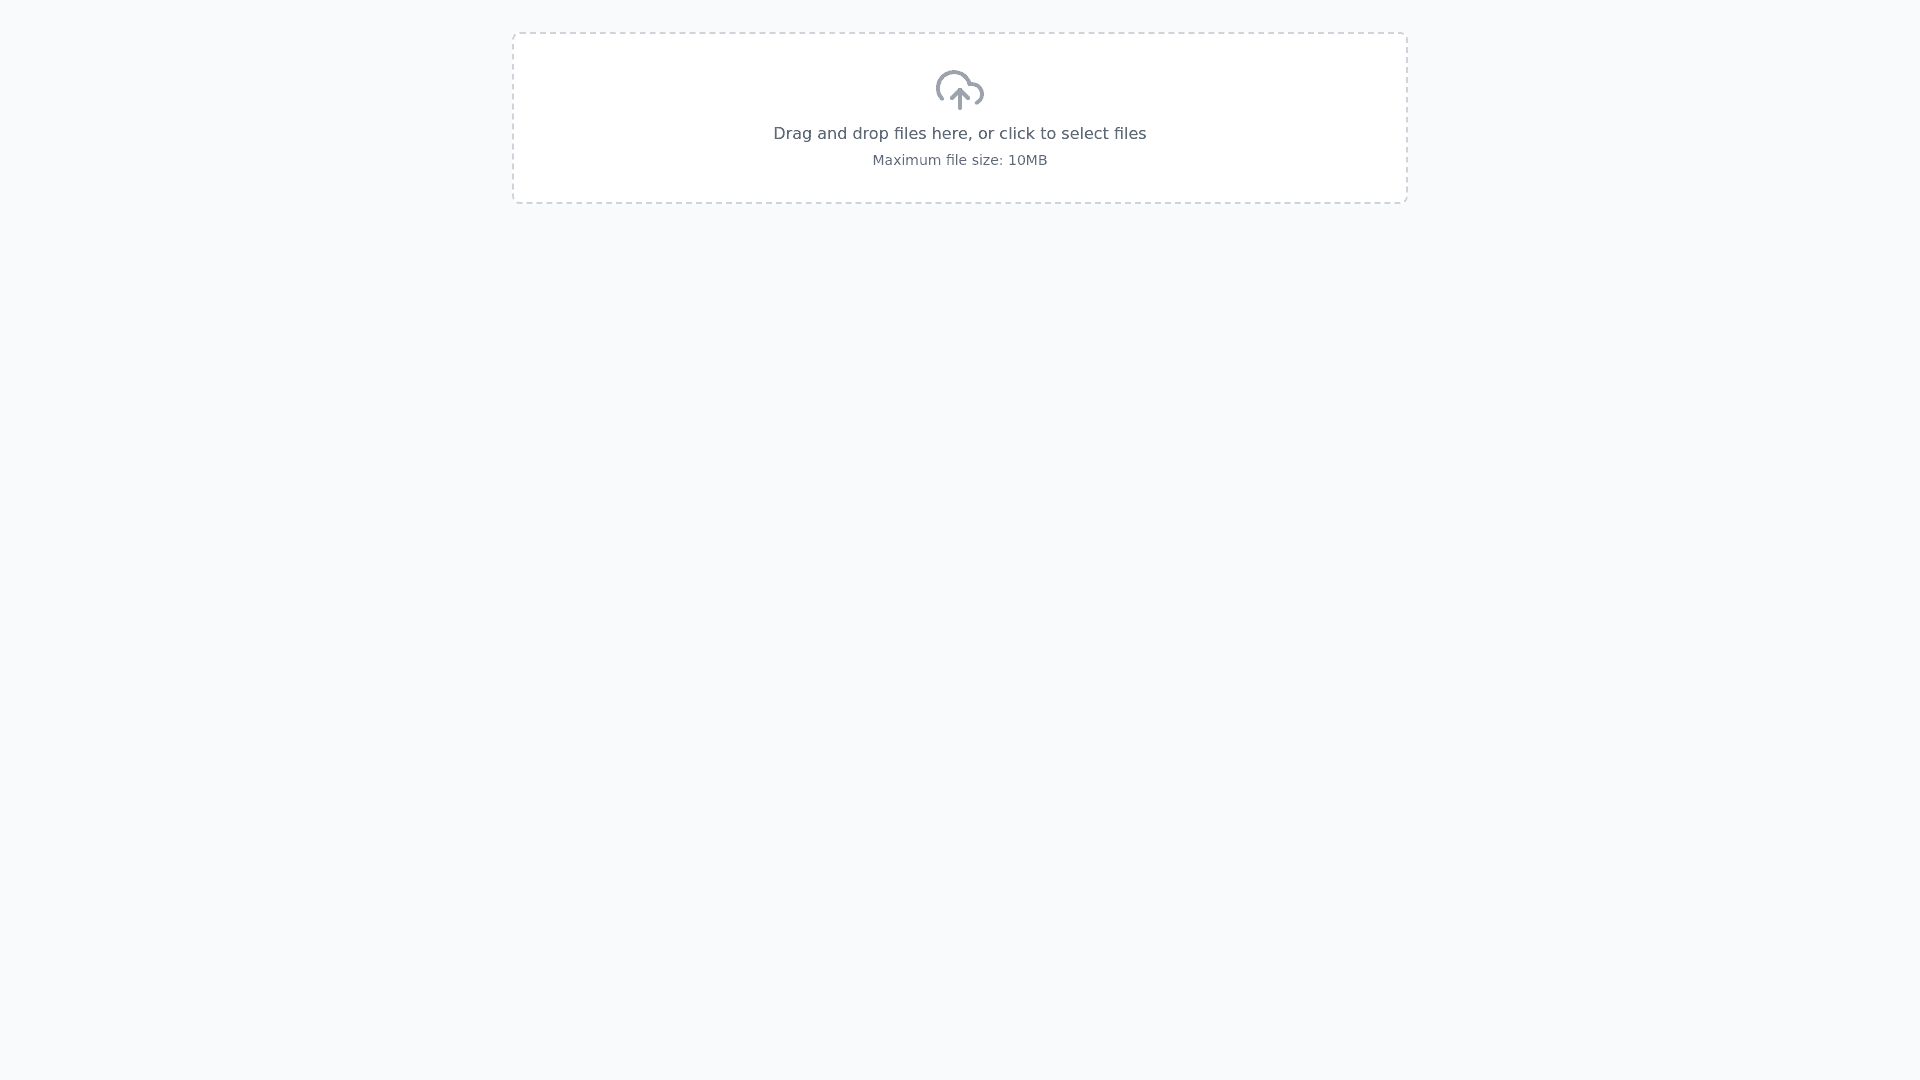Click the word 'Drag' in the upload prompt
Viewport: 1920px width, 1080px height.
(793, 134)
